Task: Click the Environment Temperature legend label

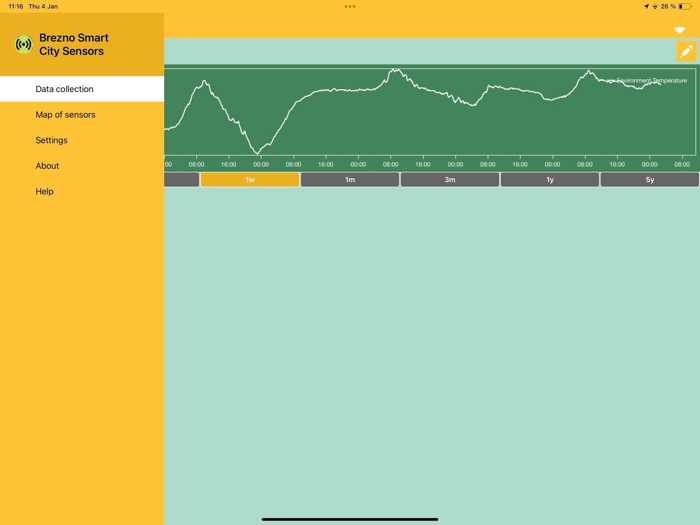Action: tap(651, 80)
